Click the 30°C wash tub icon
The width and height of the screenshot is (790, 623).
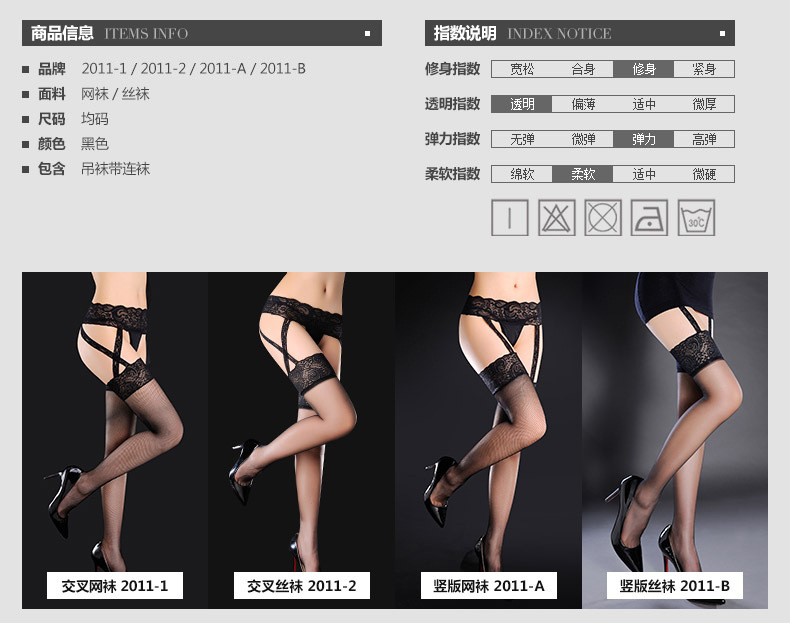point(696,217)
